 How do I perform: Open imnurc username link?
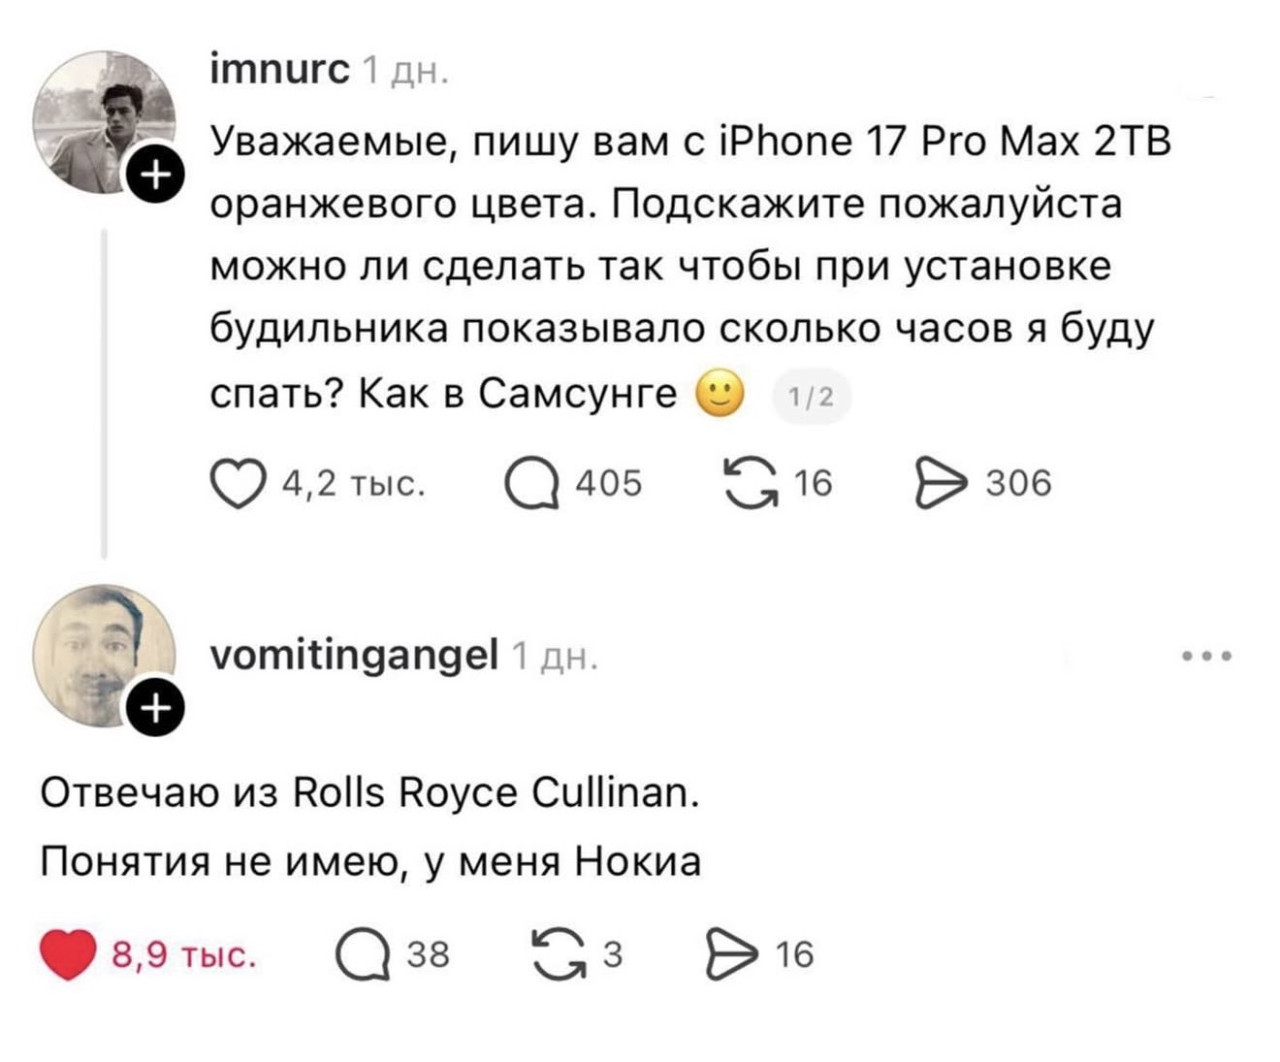[279, 71]
